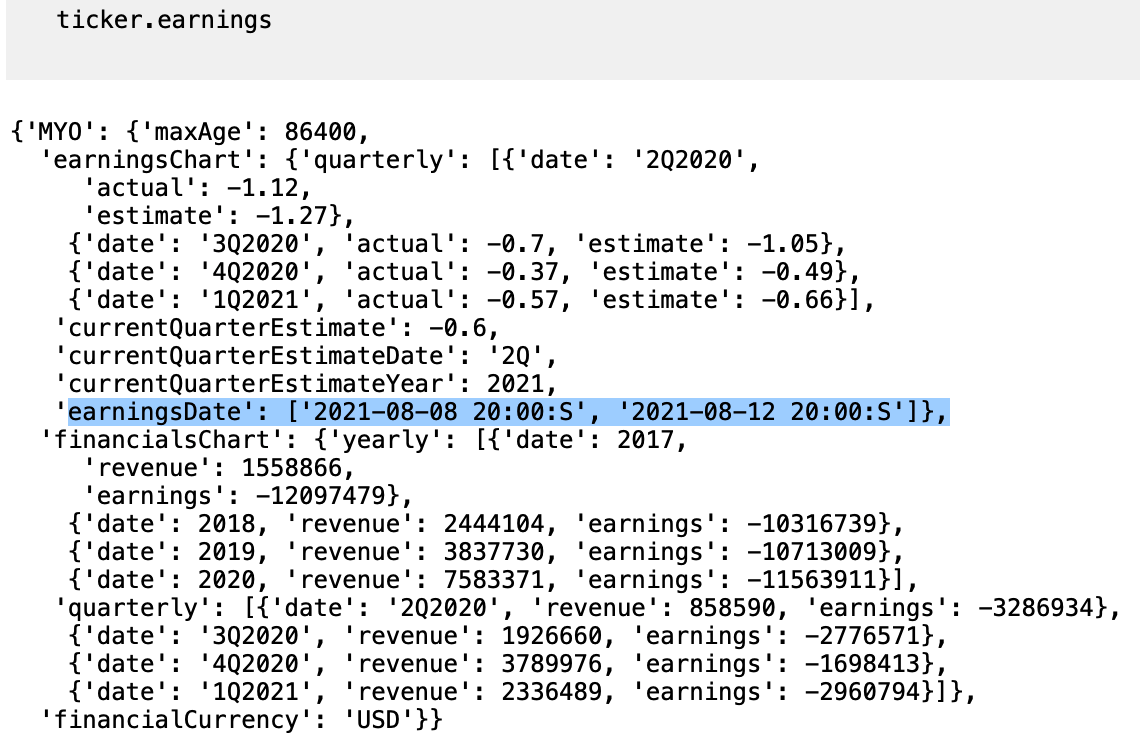
Task: Click the quarterly earnings value -3286934
Action: tap(1035, 608)
